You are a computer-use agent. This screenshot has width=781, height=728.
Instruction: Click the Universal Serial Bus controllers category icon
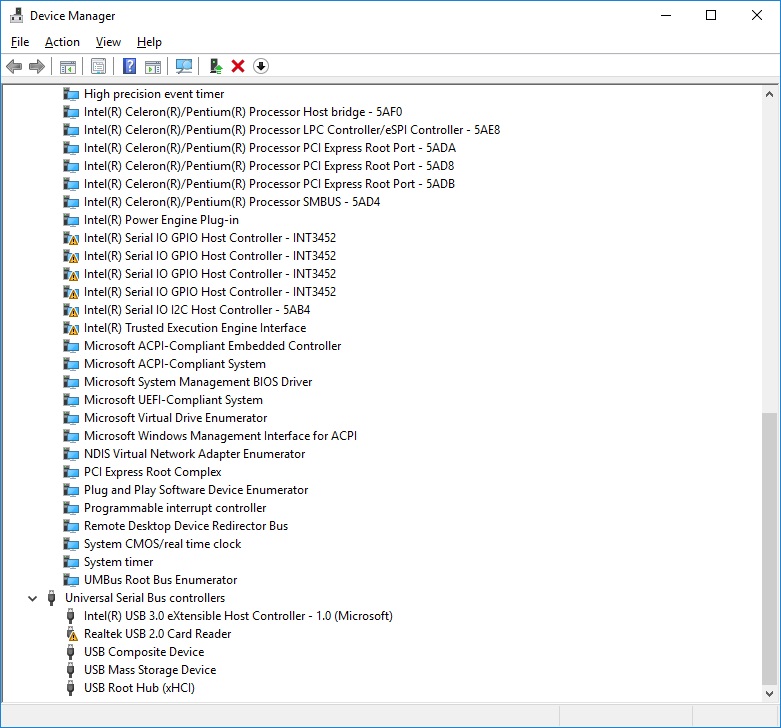click(x=51, y=598)
